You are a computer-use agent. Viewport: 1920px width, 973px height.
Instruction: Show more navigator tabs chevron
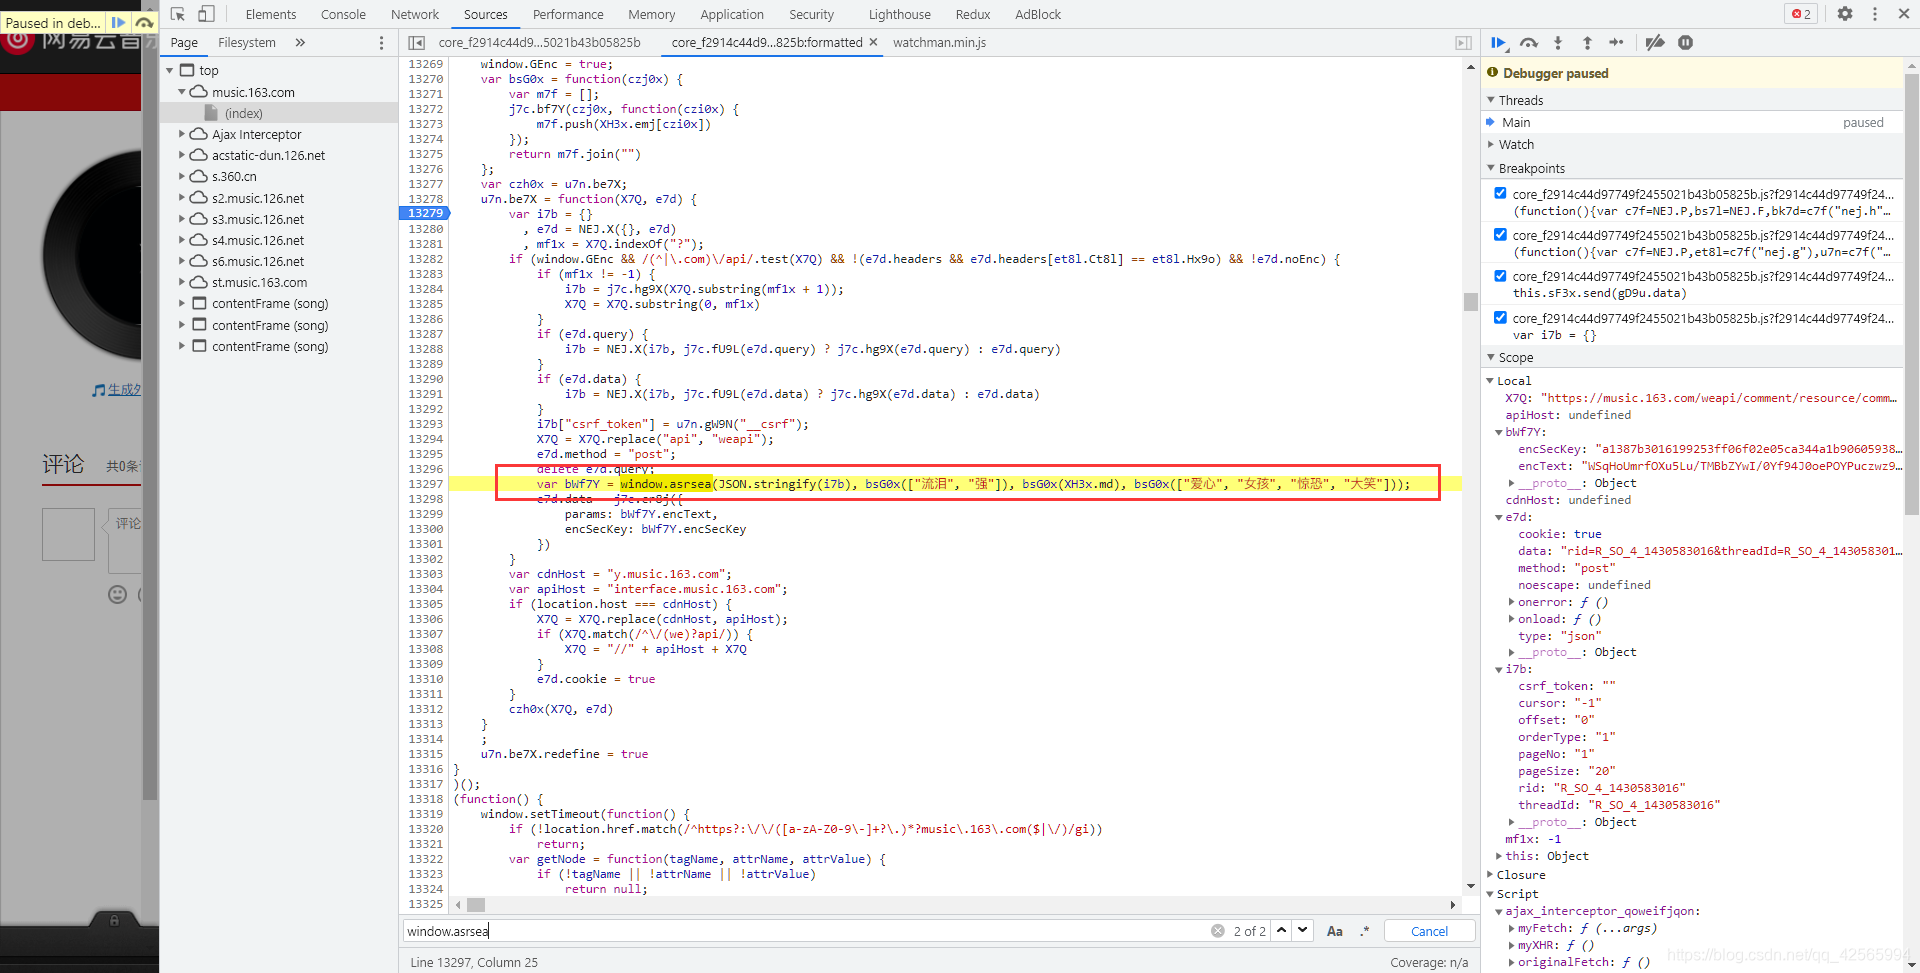click(300, 42)
